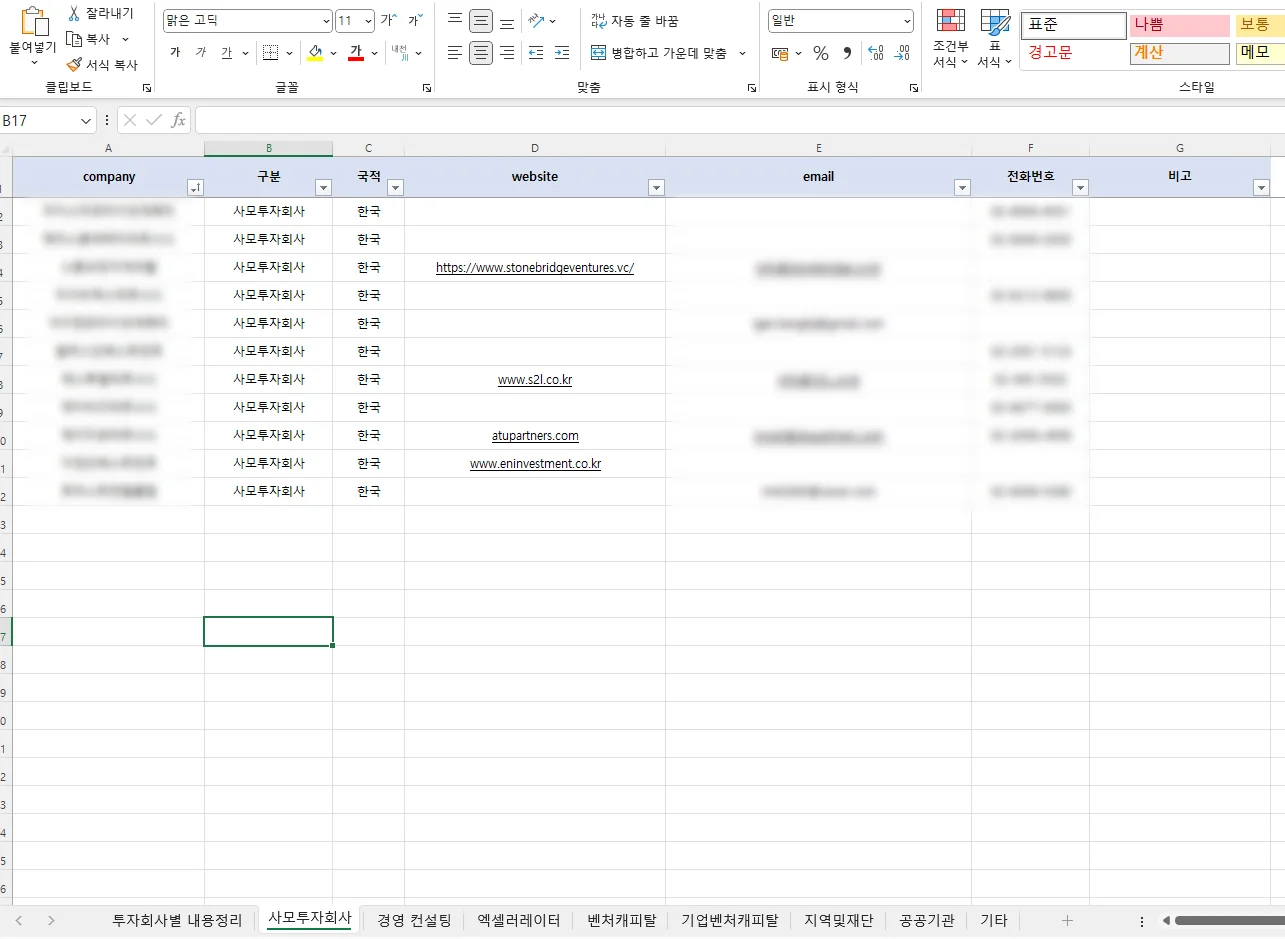The height and width of the screenshot is (939, 1285).
Task: Select the 표준 cell style
Action: click(1074, 25)
